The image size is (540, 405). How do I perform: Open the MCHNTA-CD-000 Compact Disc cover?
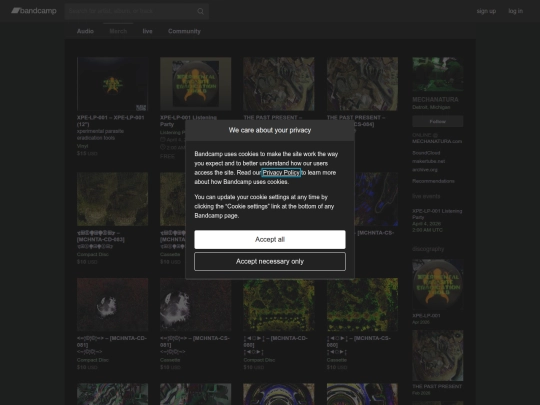[x=279, y=304]
